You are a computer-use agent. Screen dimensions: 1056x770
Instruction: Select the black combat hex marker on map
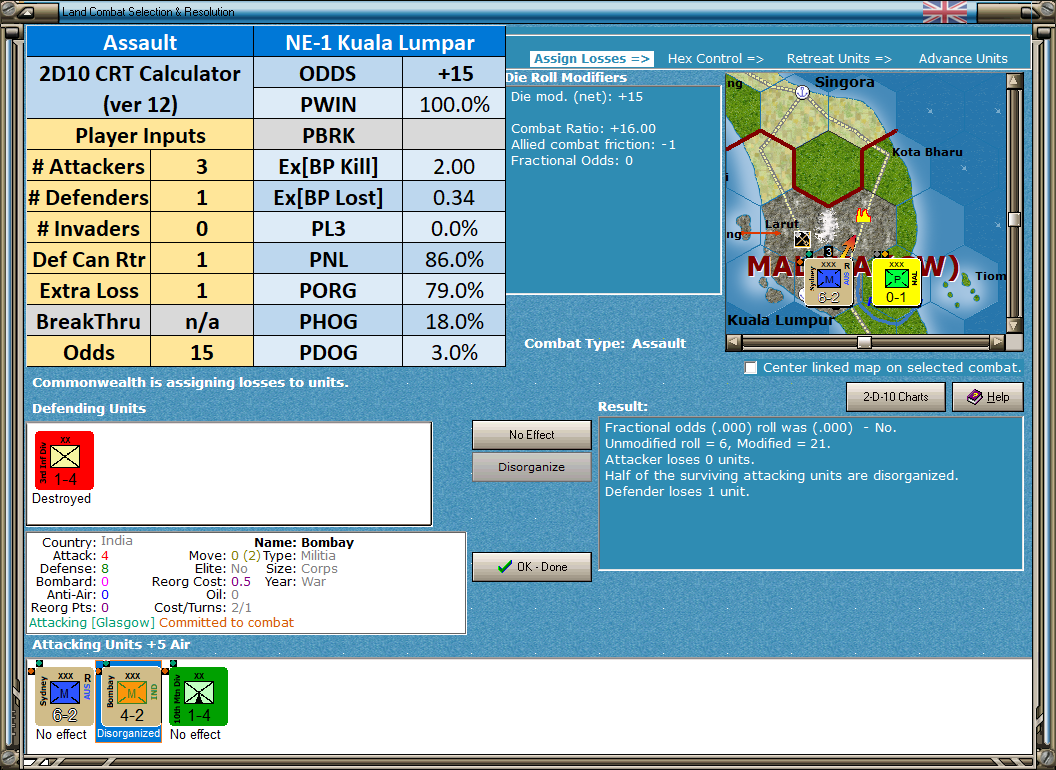pyautogui.click(x=803, y=238)
